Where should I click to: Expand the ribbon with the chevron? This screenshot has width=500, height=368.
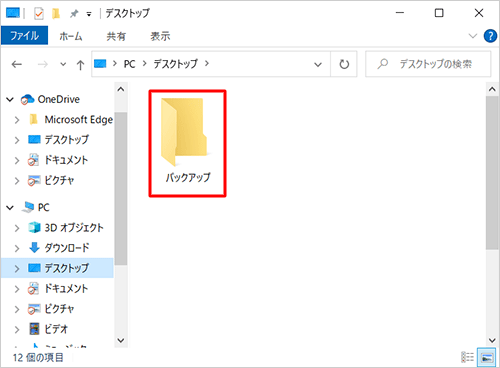click(473, 36)
